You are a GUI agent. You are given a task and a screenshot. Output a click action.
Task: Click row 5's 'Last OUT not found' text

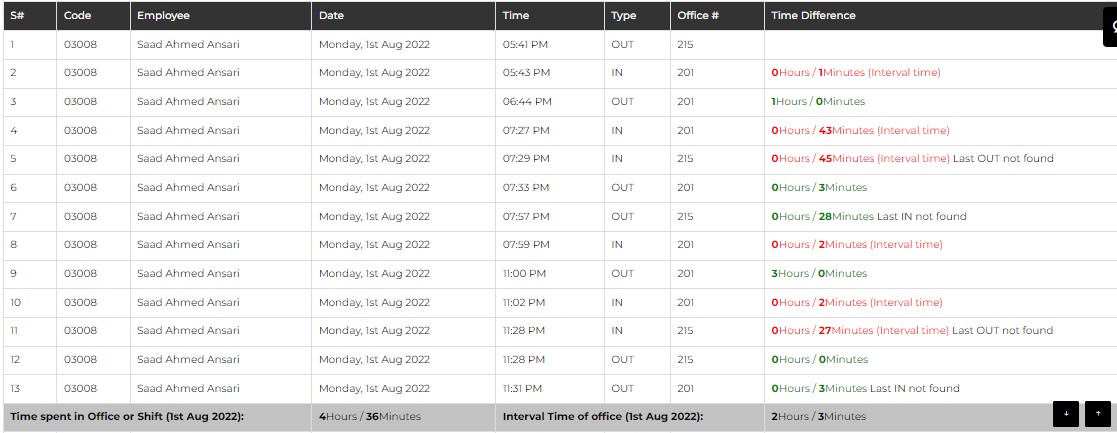pyautogui.click(x=1003, y=159)
